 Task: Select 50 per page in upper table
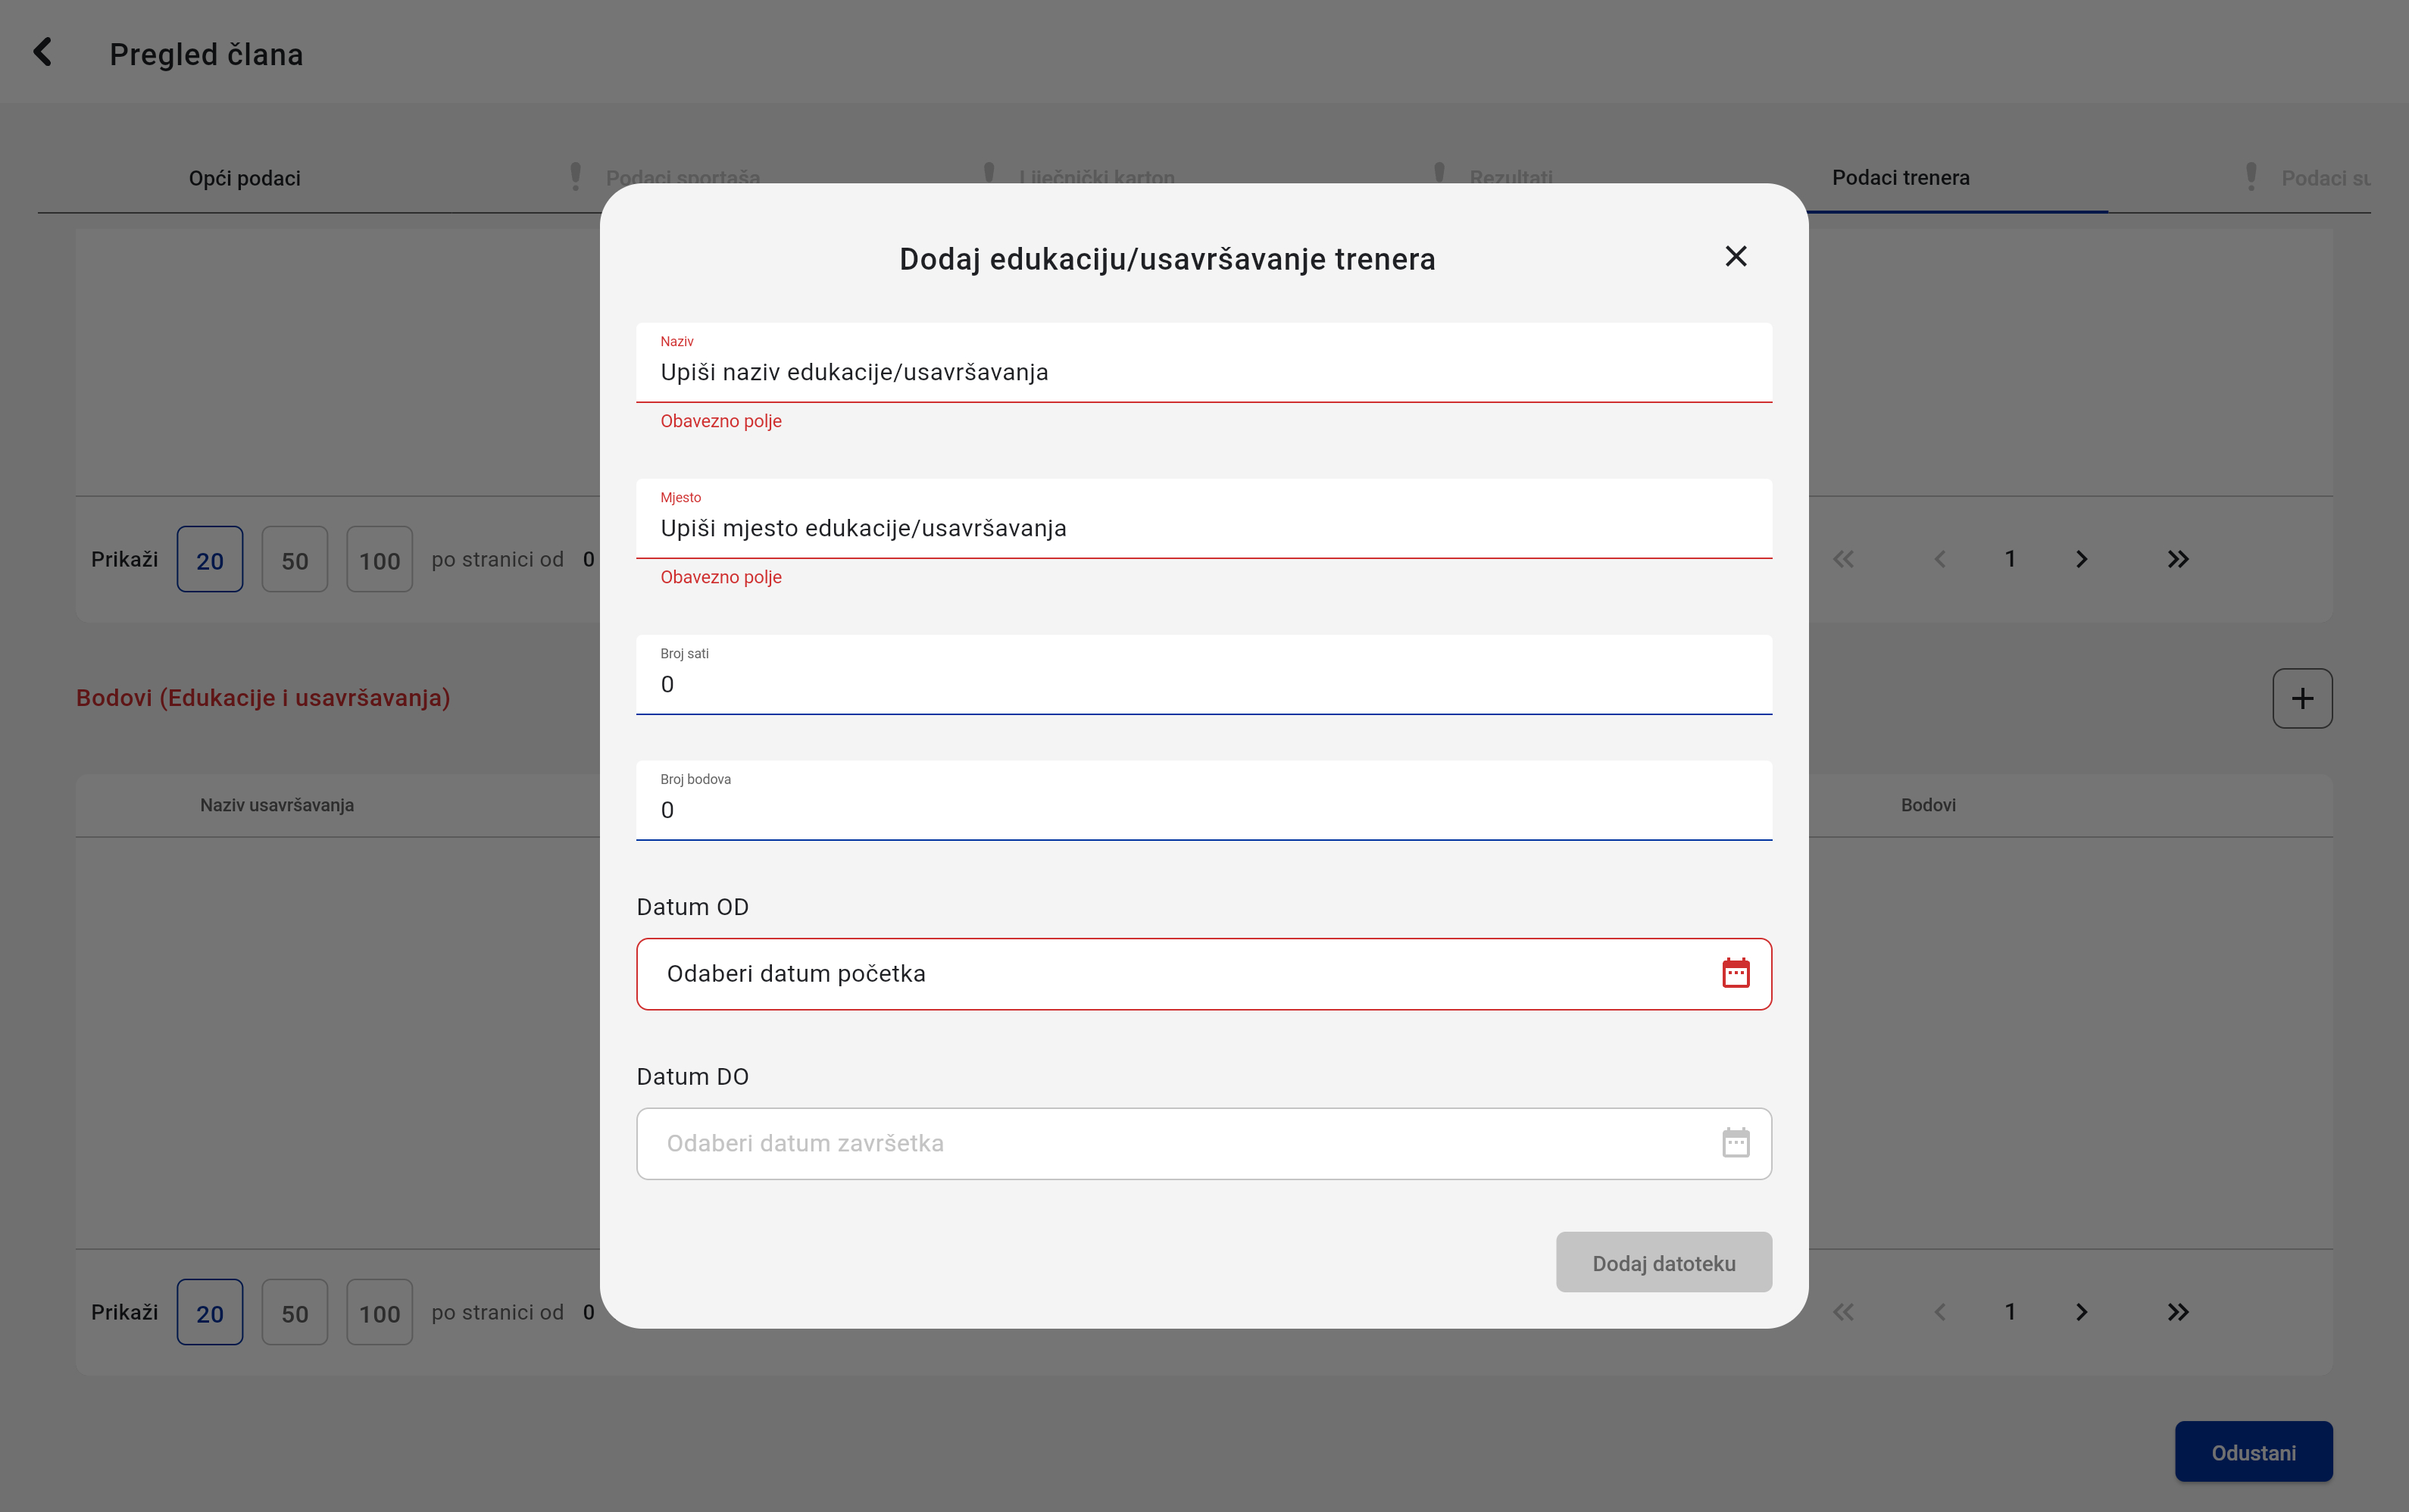tap(294, 560)
